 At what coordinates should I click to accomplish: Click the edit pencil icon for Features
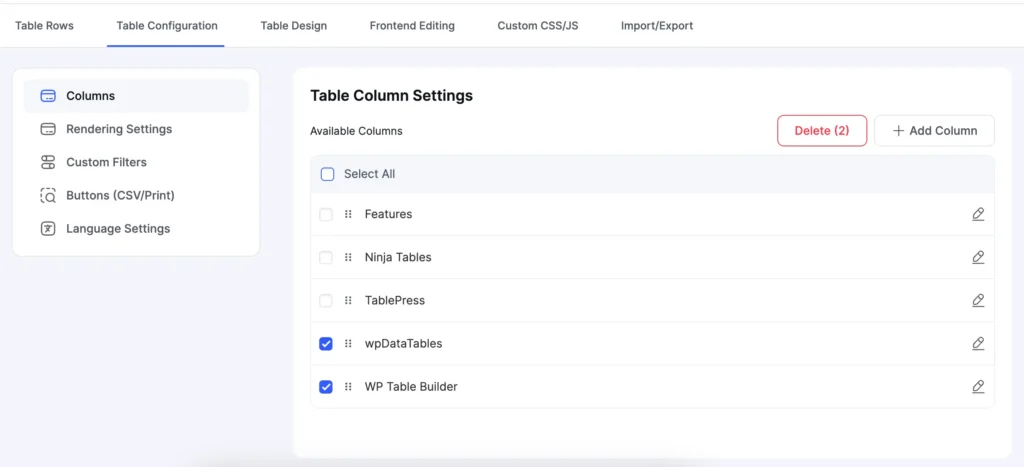[978, 214]
